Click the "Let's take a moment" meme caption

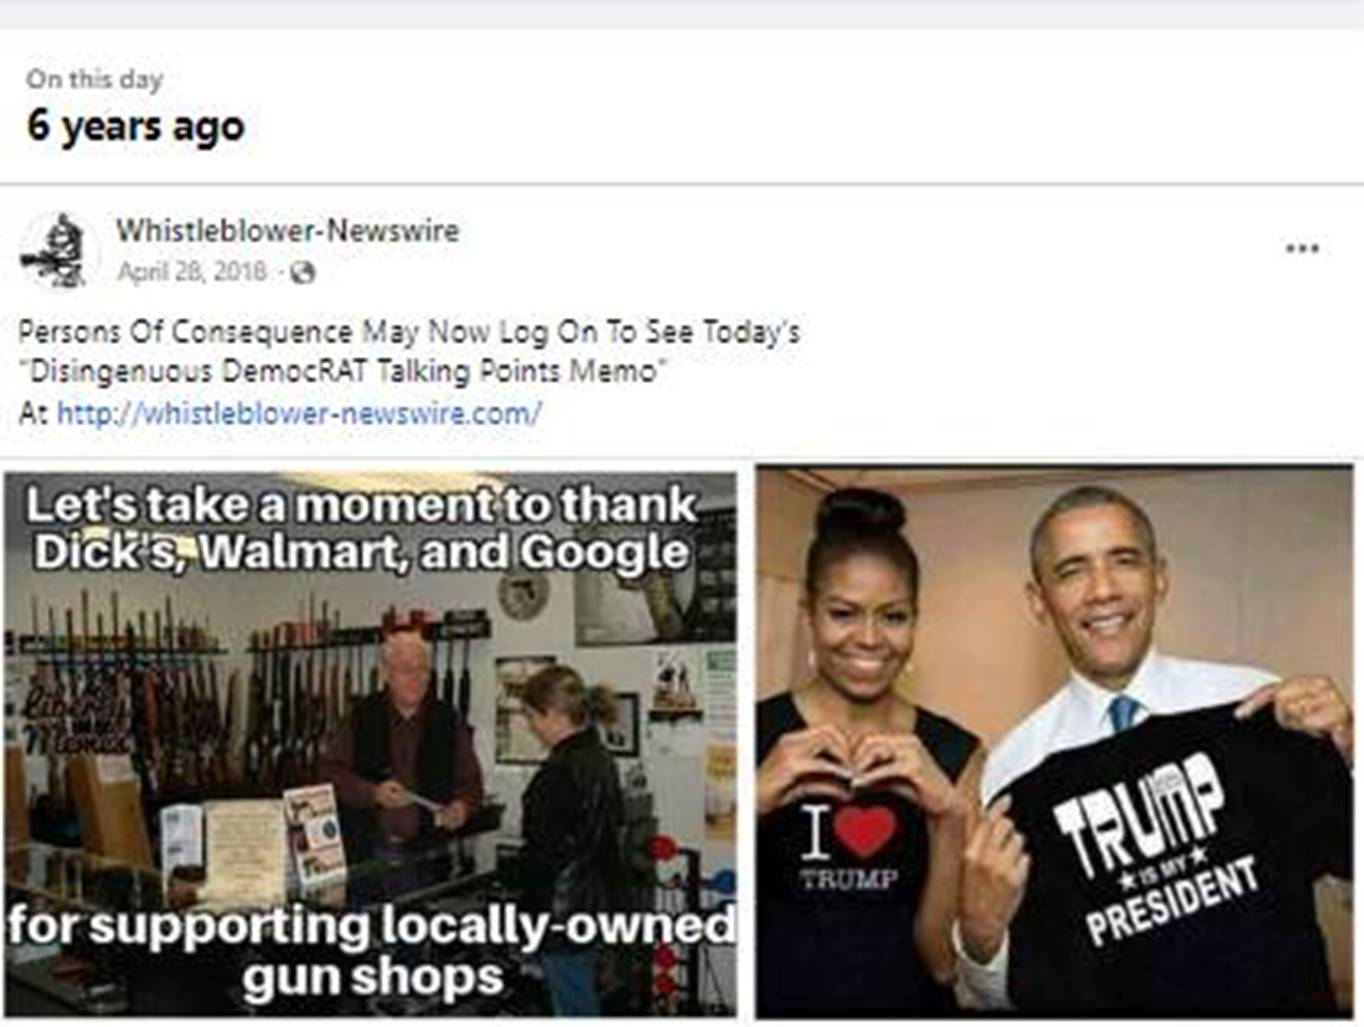pyautogui.click(x=362, y=528)
